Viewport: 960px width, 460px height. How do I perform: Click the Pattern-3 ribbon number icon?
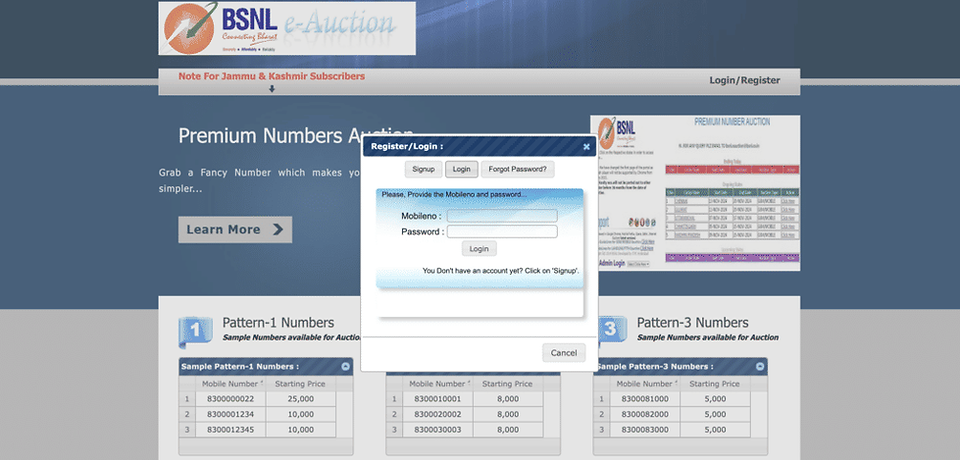610,330
